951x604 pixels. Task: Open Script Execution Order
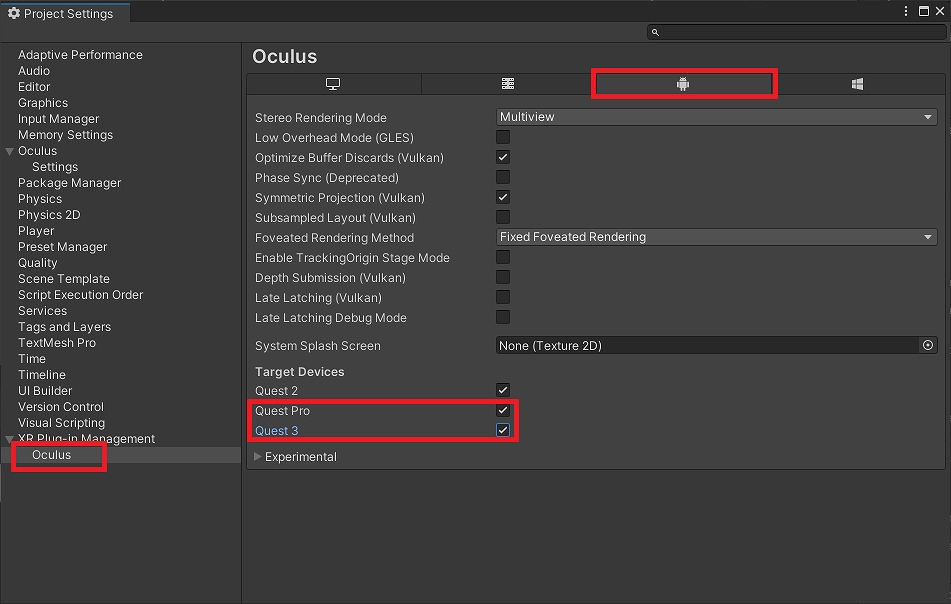[81, 295]
